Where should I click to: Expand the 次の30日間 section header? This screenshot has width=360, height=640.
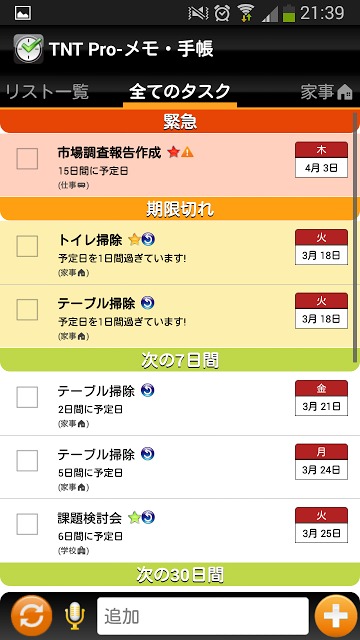[x=180, y=574]
